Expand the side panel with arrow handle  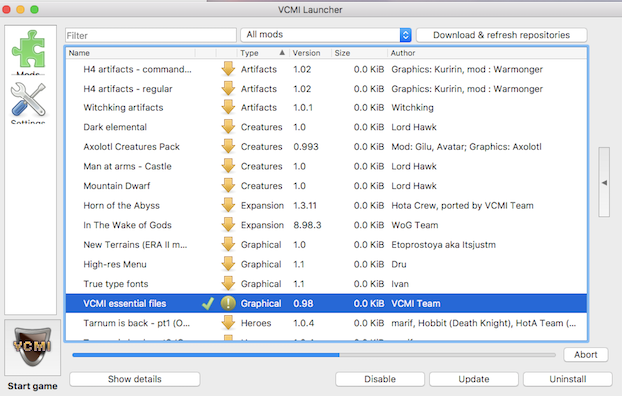coord(604,183)
